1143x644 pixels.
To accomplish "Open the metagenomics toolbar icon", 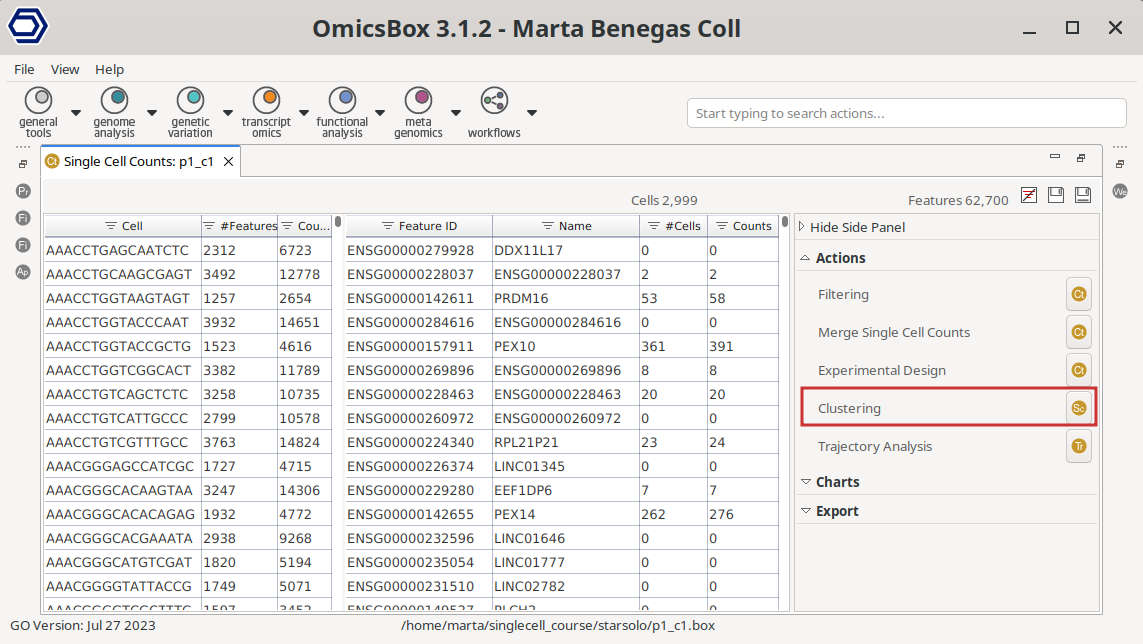I will 418,100.
